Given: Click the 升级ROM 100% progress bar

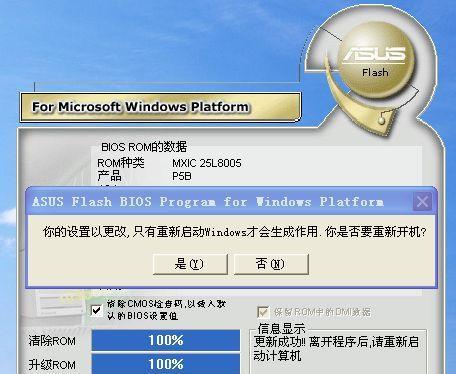Looking at the screenshot, I should pyautogui.click(x=166, y=364).
